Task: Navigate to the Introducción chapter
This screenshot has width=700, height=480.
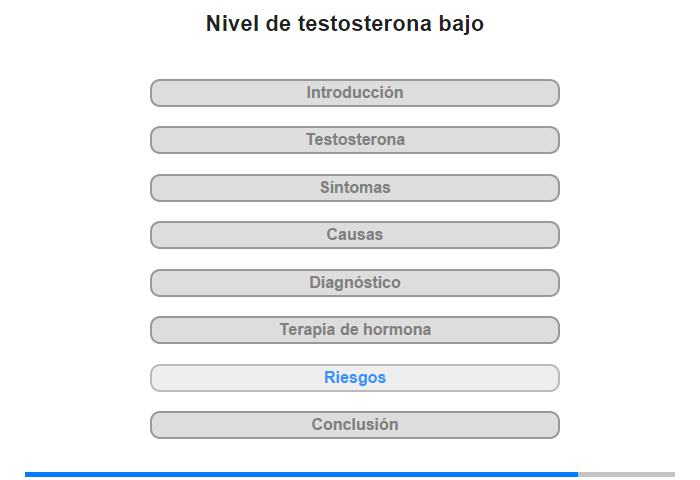Action: [x=355, y=93]
